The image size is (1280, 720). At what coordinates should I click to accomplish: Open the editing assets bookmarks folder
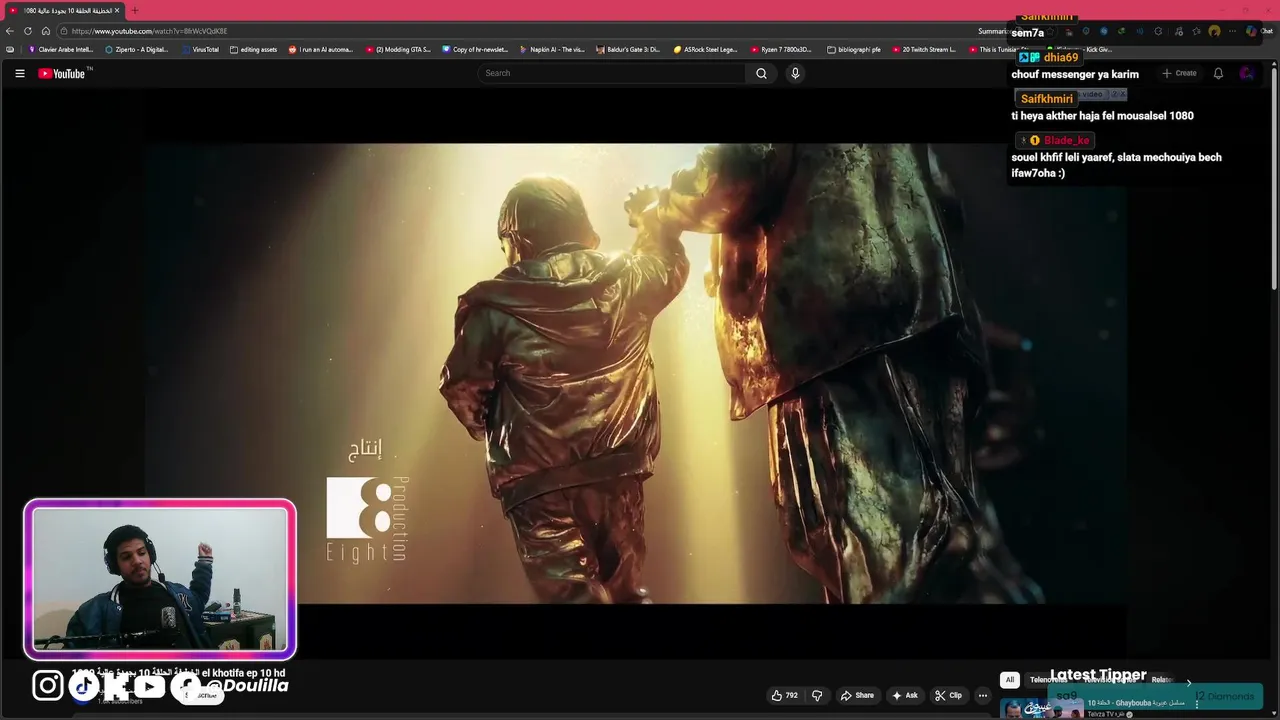coord(253,49)
